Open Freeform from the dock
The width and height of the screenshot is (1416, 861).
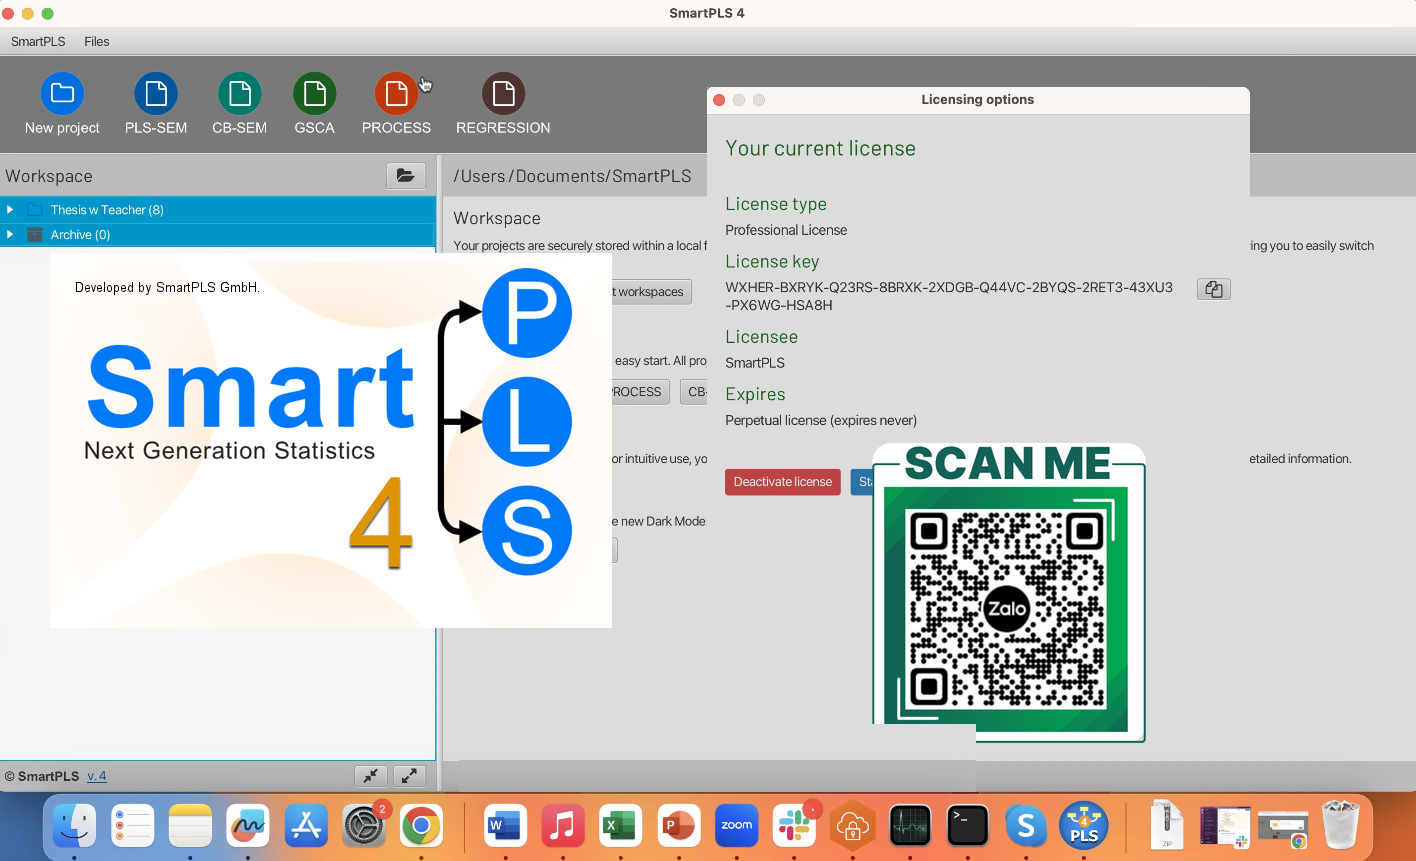point(248,826)
